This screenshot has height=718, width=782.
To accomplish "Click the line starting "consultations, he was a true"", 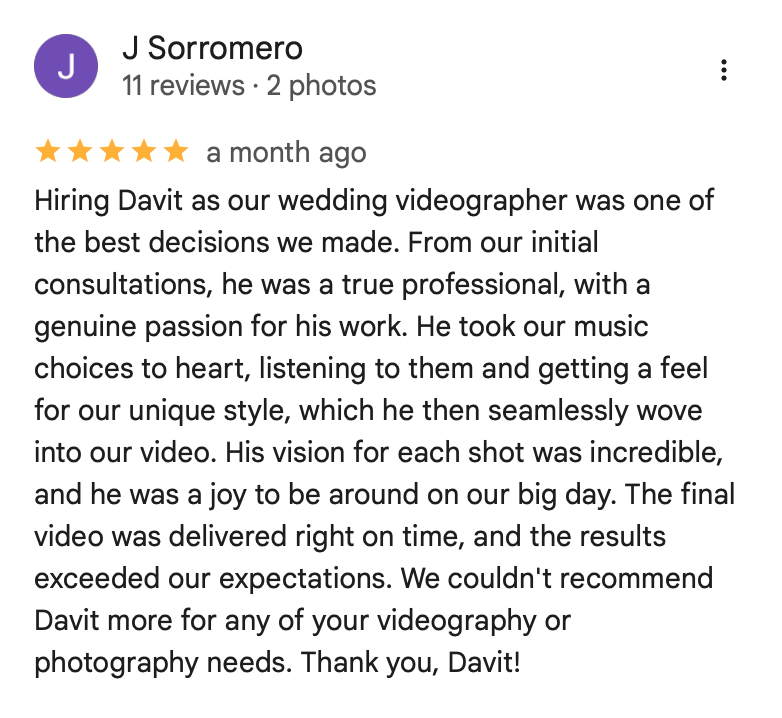I will [342, 285].
